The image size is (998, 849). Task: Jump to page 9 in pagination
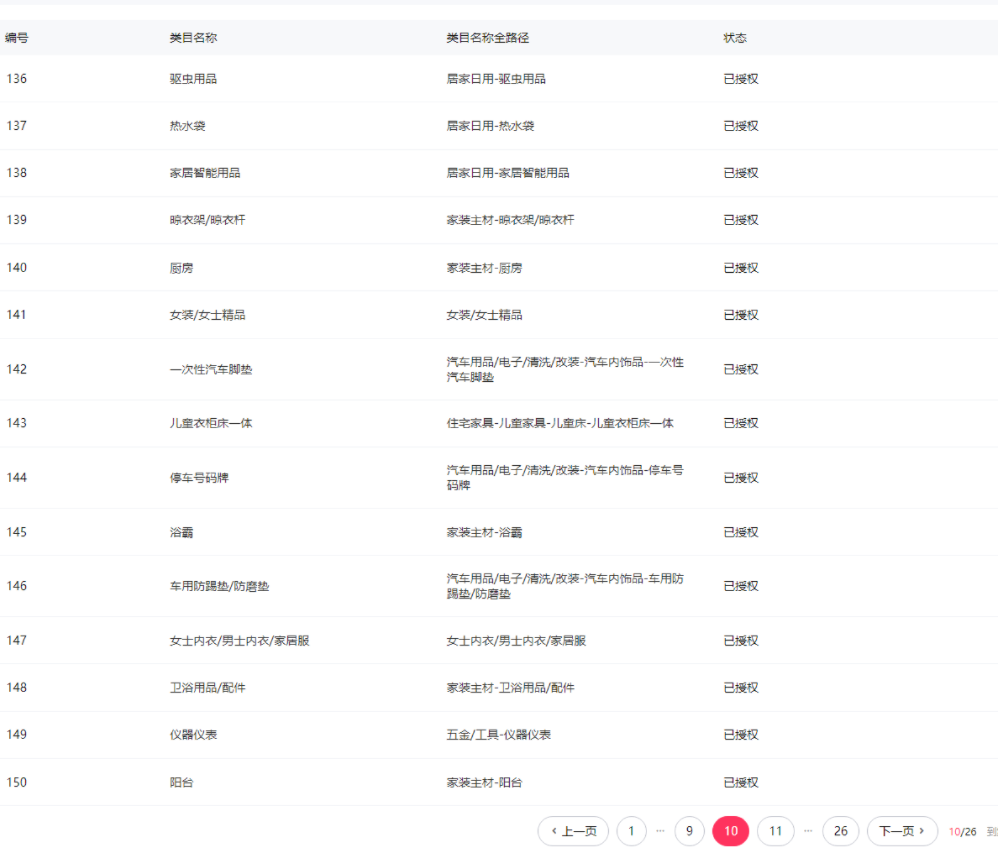coord(689,831)
